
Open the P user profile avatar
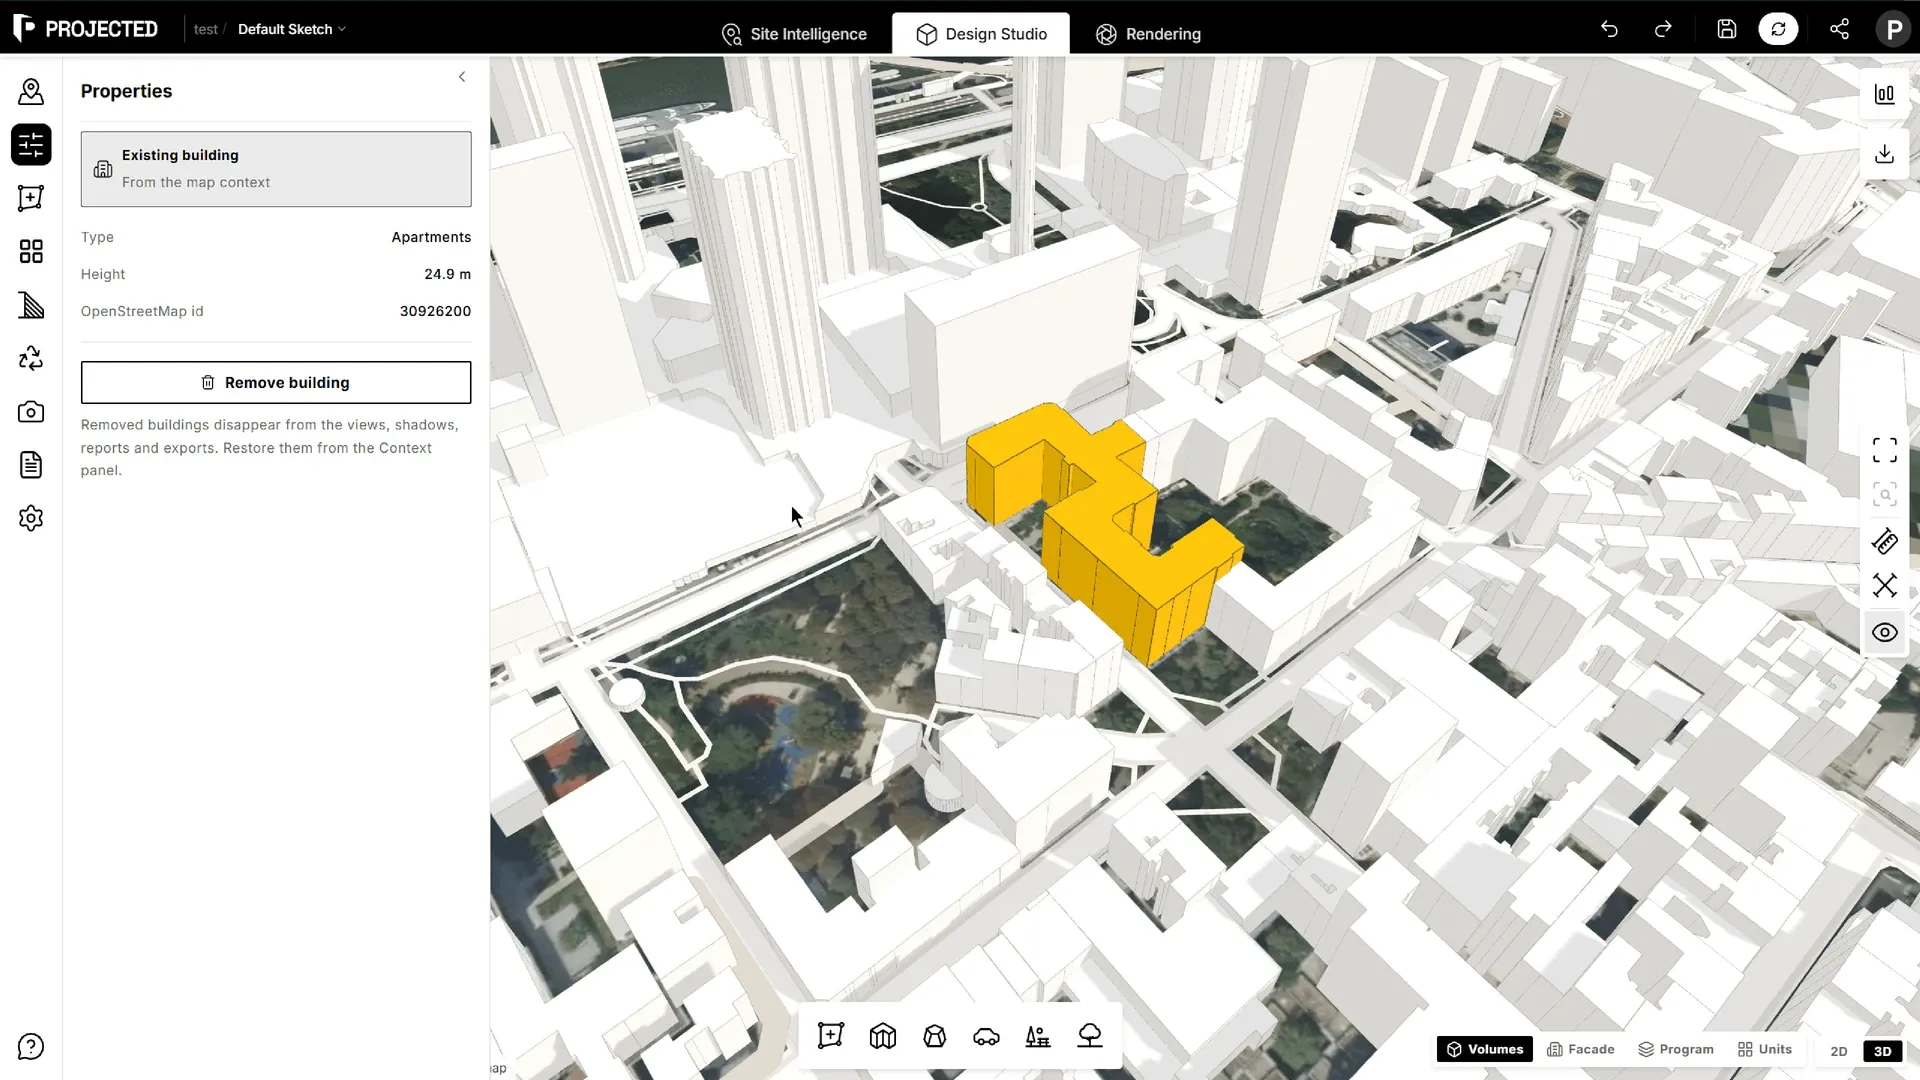point(1893,29)
